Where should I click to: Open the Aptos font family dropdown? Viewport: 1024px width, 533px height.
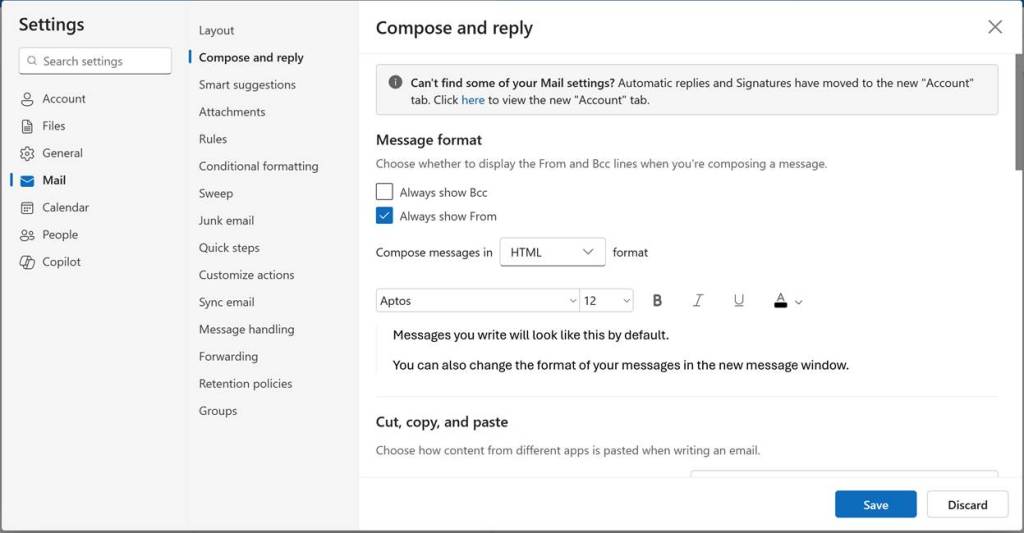coord(477,301)
